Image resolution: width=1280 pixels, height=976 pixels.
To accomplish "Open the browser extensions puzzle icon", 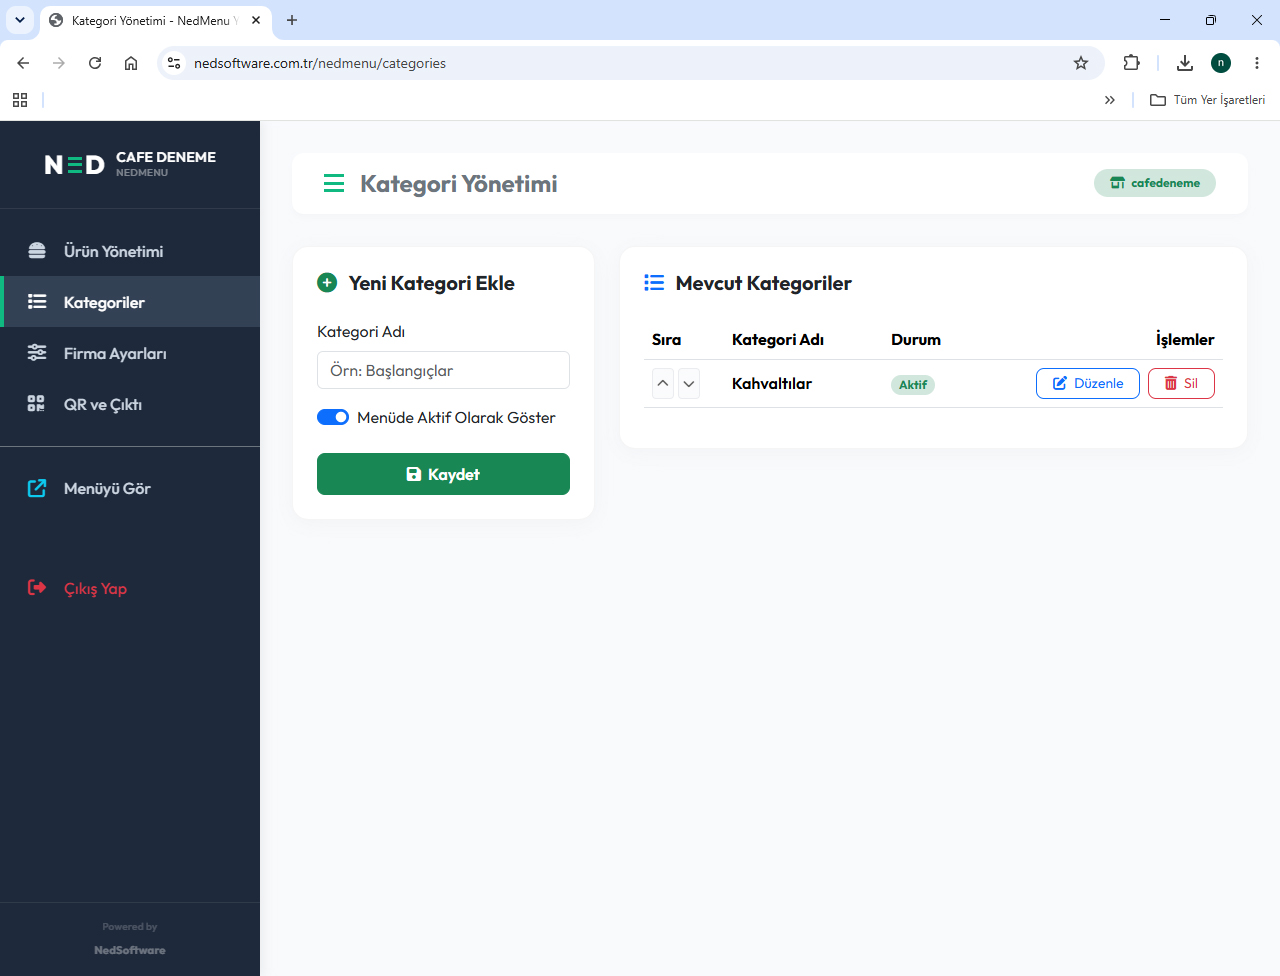I will point(1131,63).
